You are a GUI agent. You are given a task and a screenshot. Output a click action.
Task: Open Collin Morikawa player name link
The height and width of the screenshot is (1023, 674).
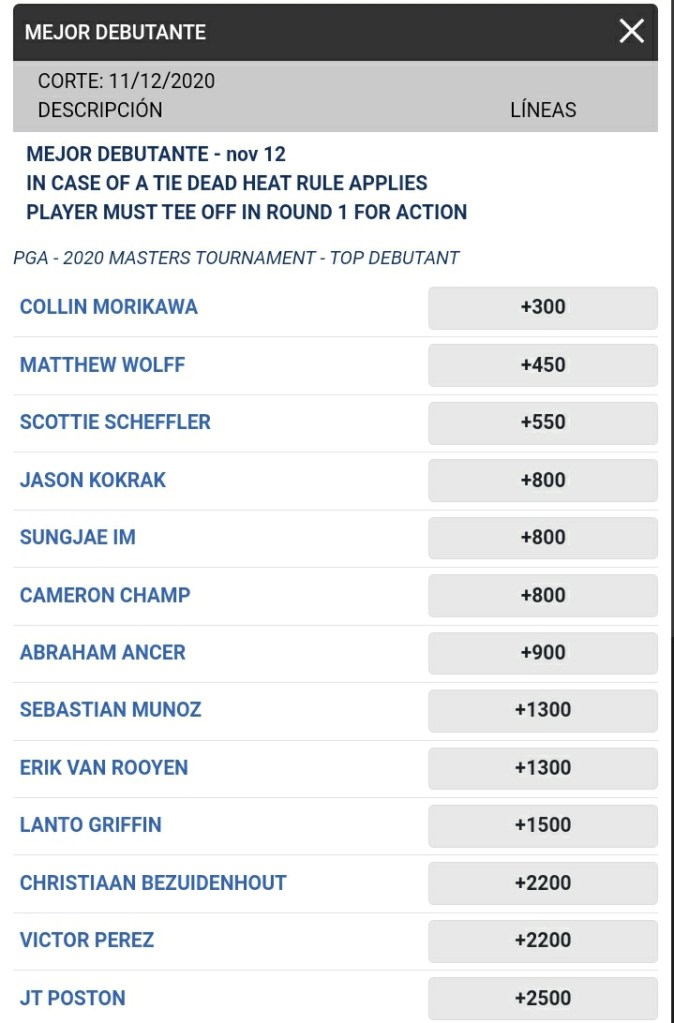[x=109, y=307]
